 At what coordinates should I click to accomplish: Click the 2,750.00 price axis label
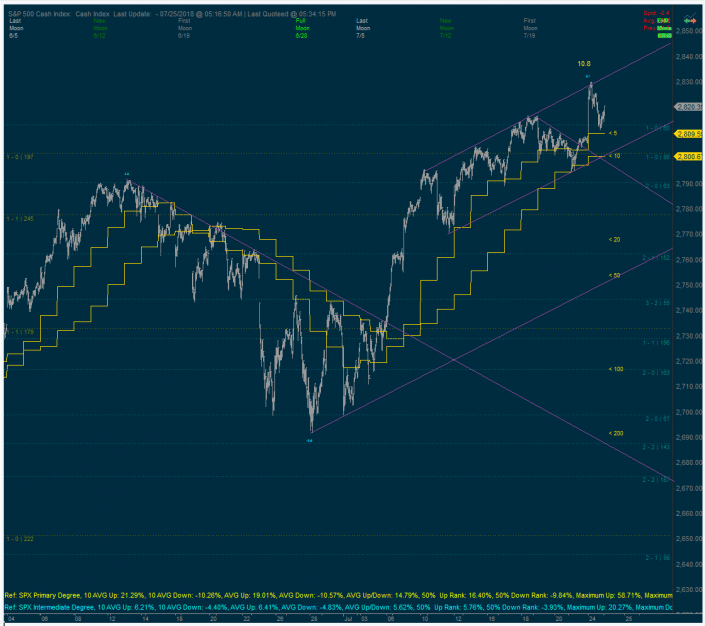click(688, 285)
